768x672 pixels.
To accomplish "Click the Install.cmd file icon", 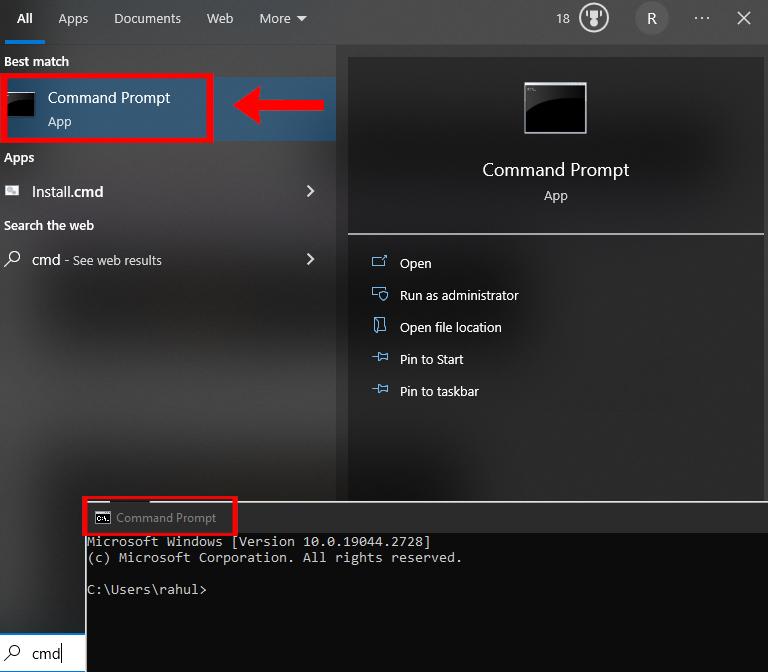I will tap(12, 191).
